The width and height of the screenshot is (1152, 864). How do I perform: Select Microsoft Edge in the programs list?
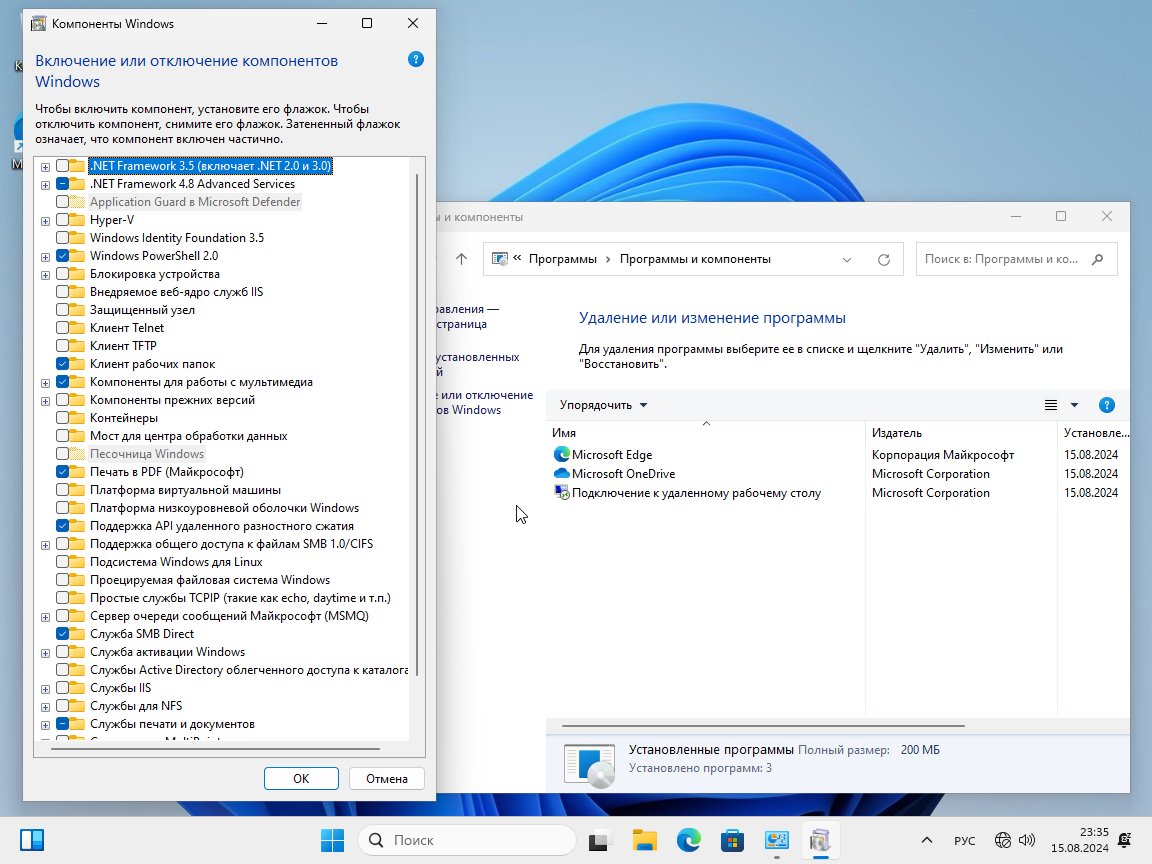coord(611,454)
